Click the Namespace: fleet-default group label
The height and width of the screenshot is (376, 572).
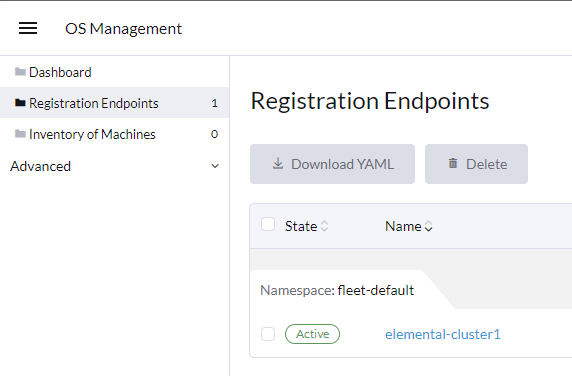337,290
